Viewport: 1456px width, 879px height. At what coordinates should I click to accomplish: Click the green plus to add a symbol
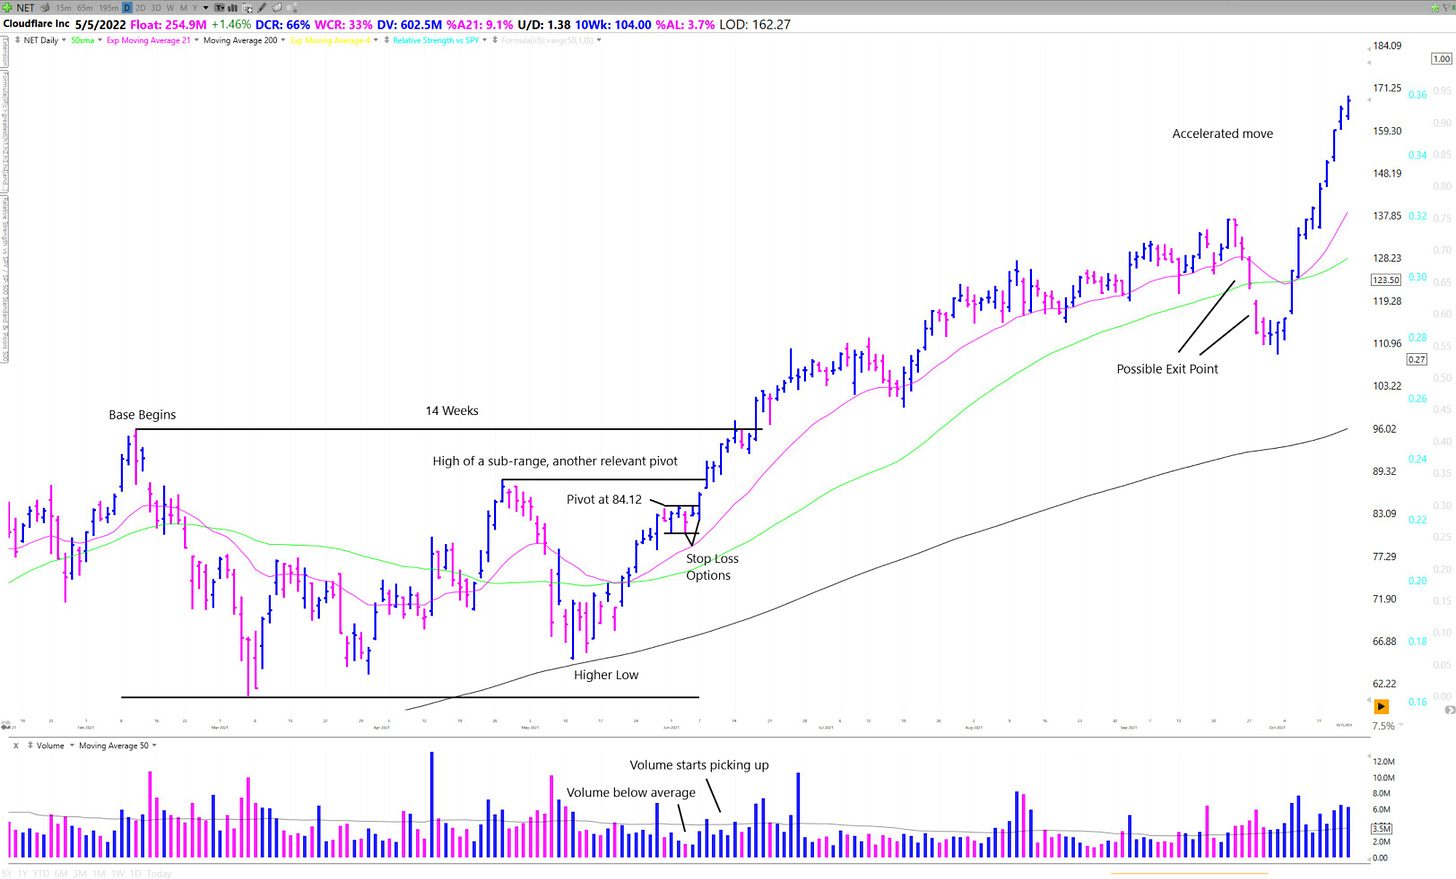8,8
